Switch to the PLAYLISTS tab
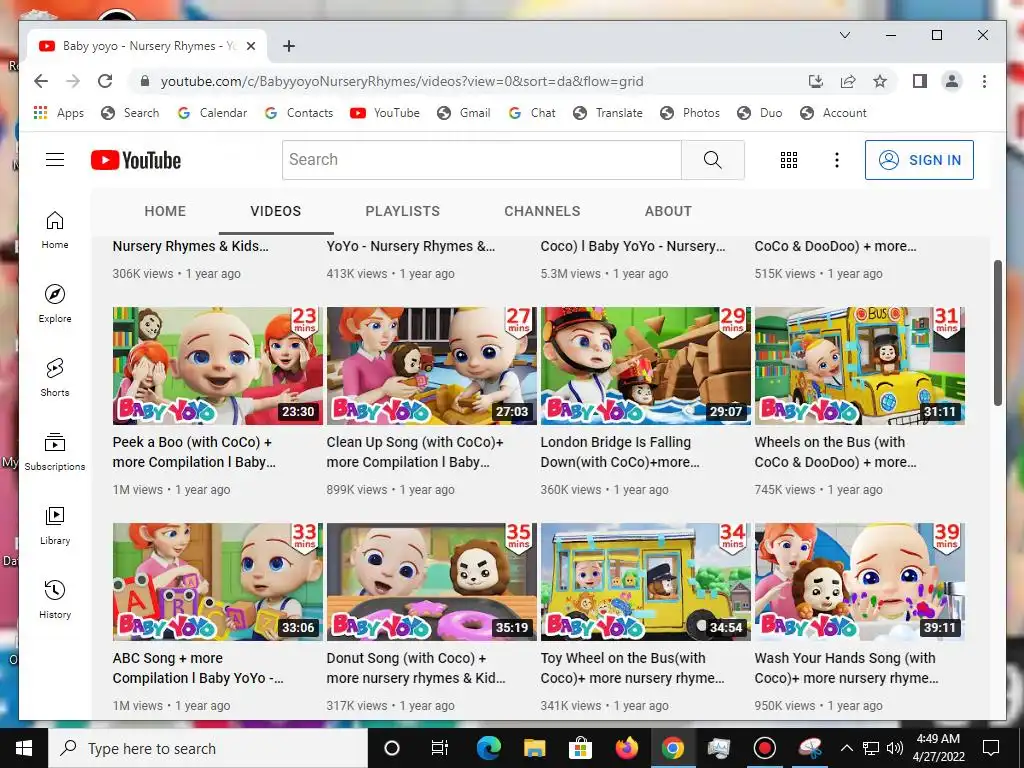 point(402,211)
